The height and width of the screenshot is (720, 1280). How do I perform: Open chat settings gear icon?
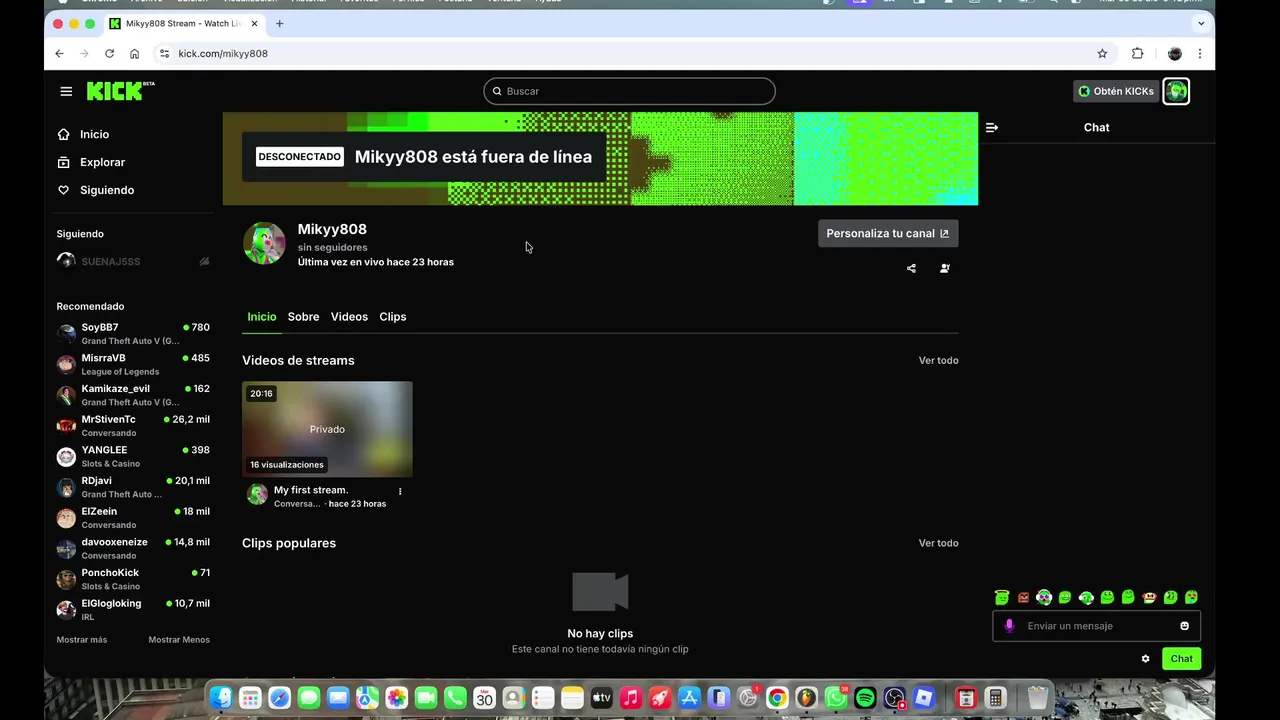tap(1146, 658)
